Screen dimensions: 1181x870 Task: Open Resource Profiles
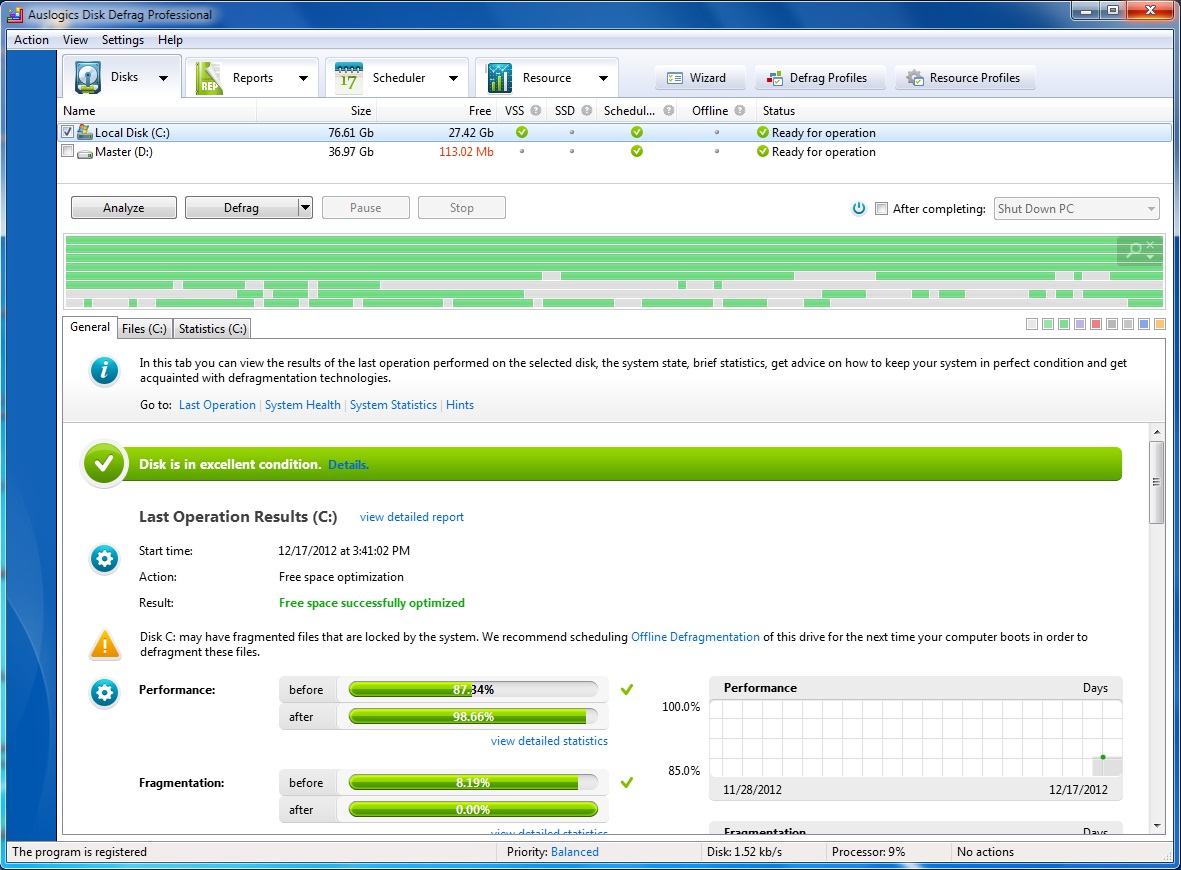964,78
